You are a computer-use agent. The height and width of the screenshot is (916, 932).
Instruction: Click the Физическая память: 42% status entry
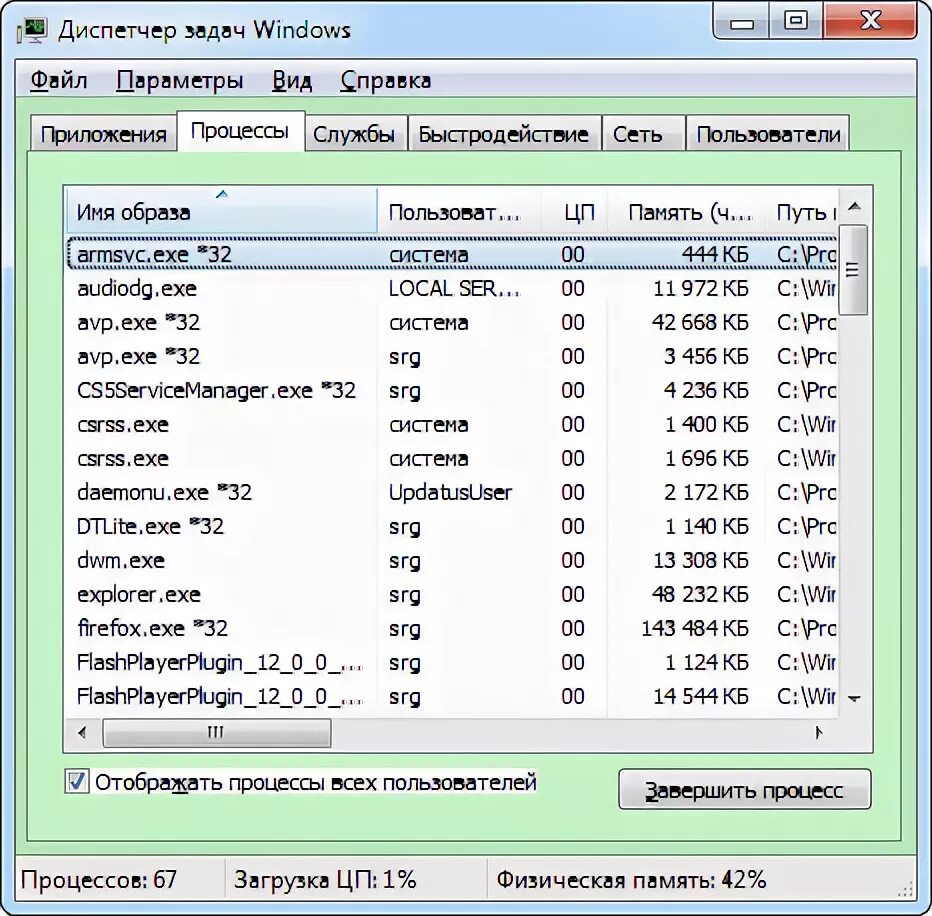point(631,880)
